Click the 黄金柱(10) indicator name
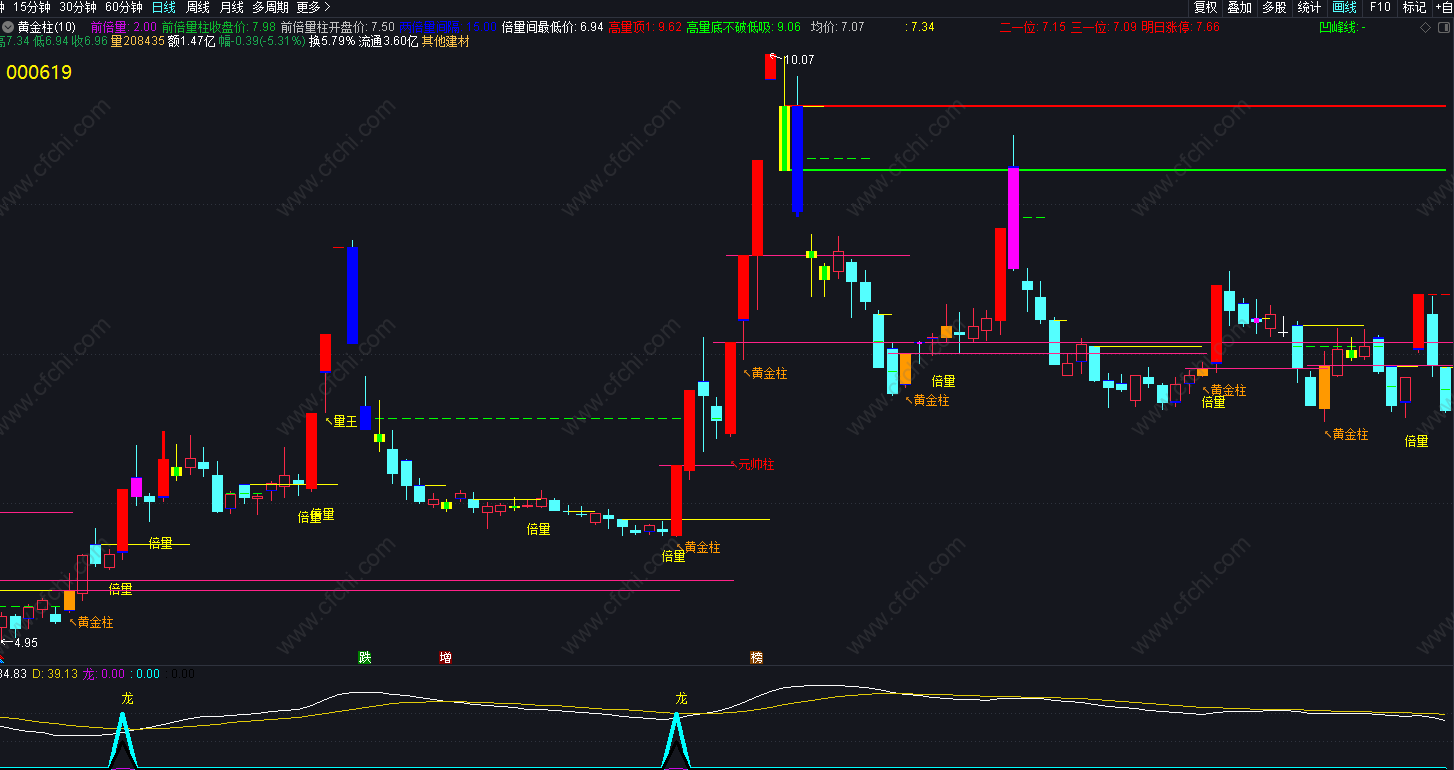Image resolution: width=1454 pixels, height=770 pixels. click(x=46, y=27)
